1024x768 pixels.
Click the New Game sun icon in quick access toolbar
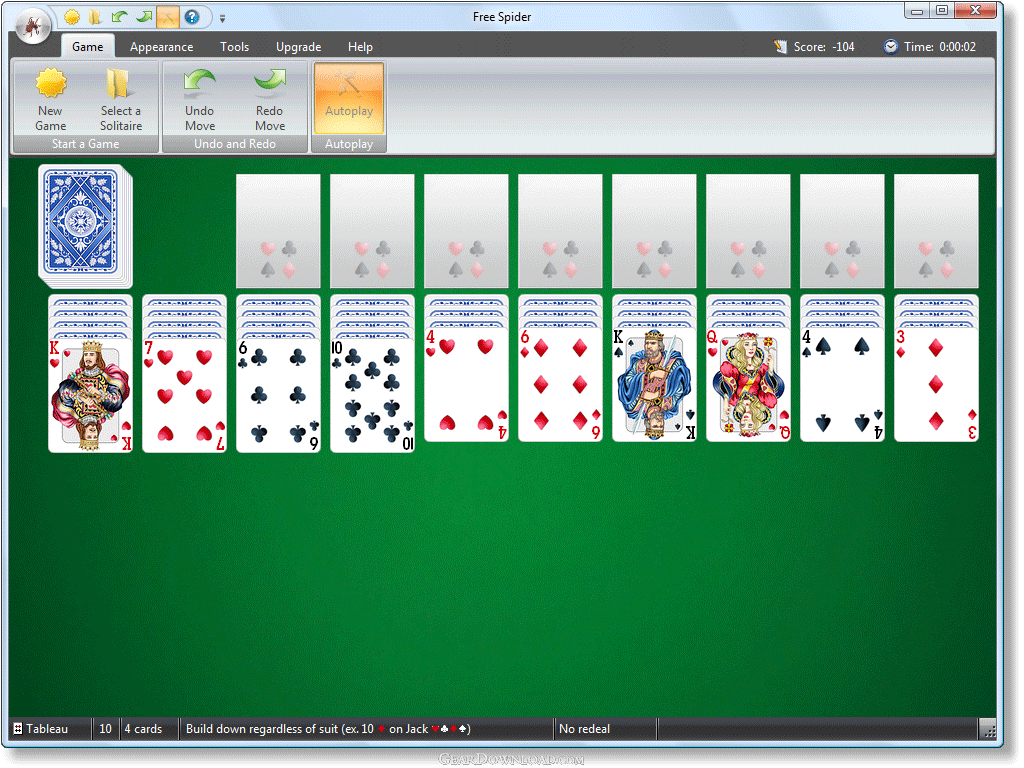click(72, 17)
